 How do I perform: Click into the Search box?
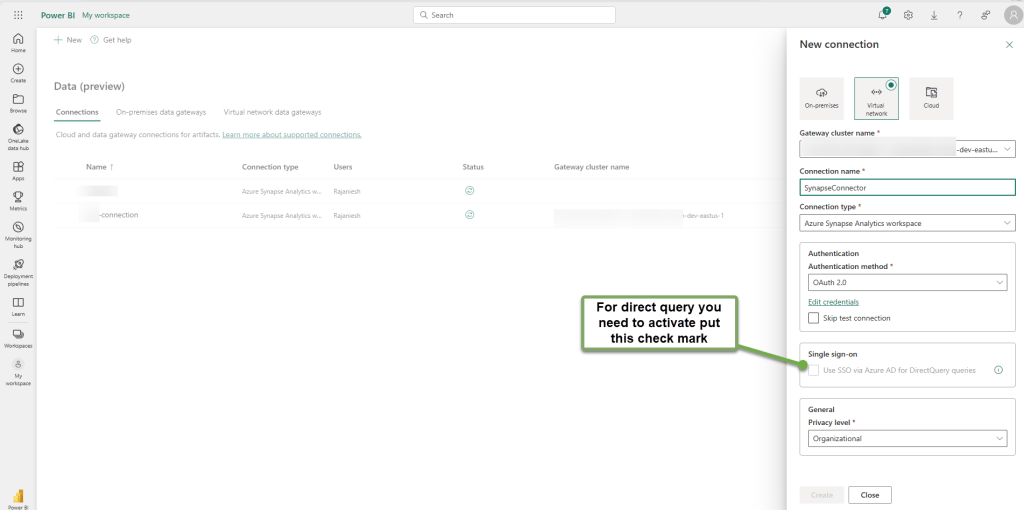pyautogui.click(x=514, y=15)
